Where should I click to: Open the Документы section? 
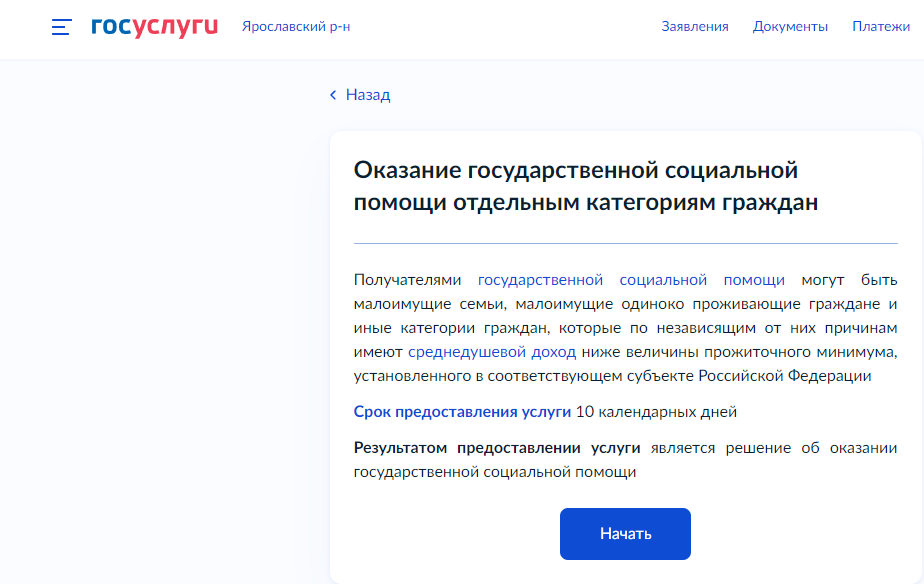(x=790, y=27)
